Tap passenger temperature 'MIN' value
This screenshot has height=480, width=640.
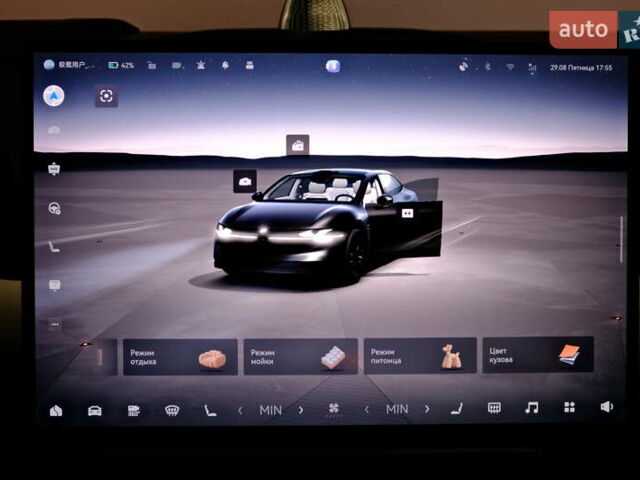click(397, 409)
